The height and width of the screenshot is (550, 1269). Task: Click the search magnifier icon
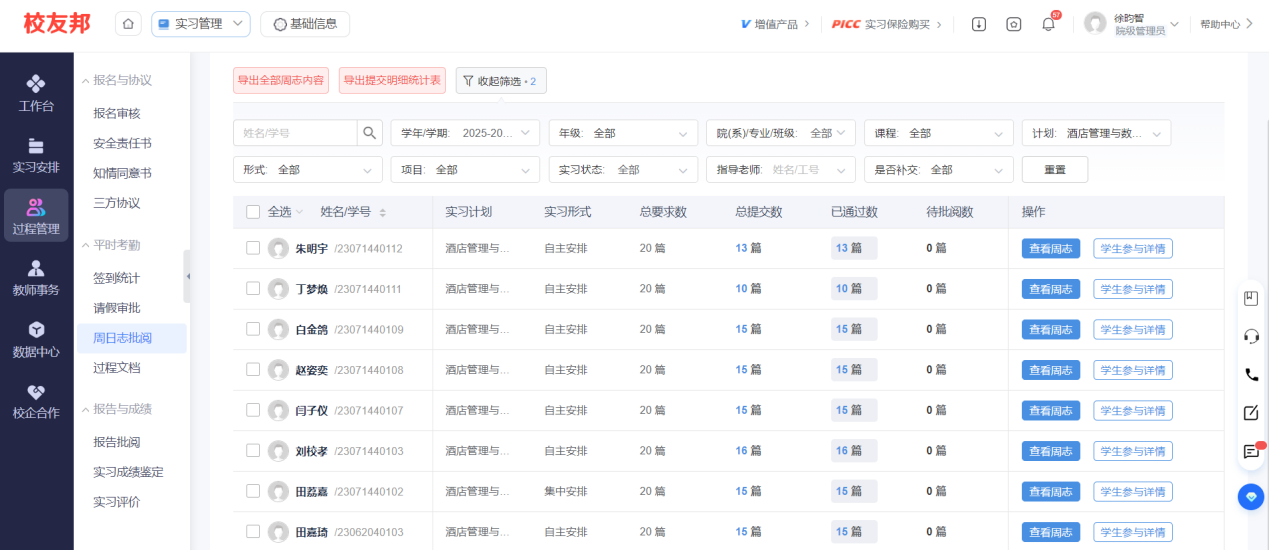(370, 133)
